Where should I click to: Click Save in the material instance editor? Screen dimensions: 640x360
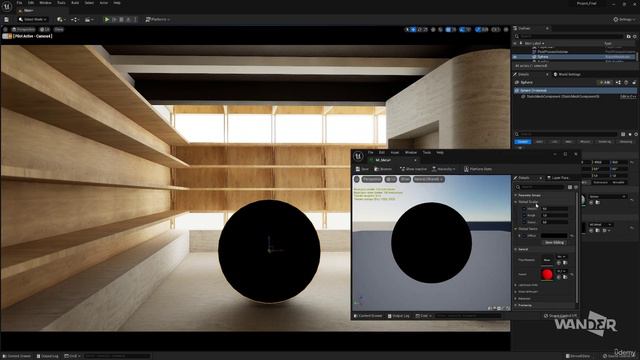click(362, 169)
